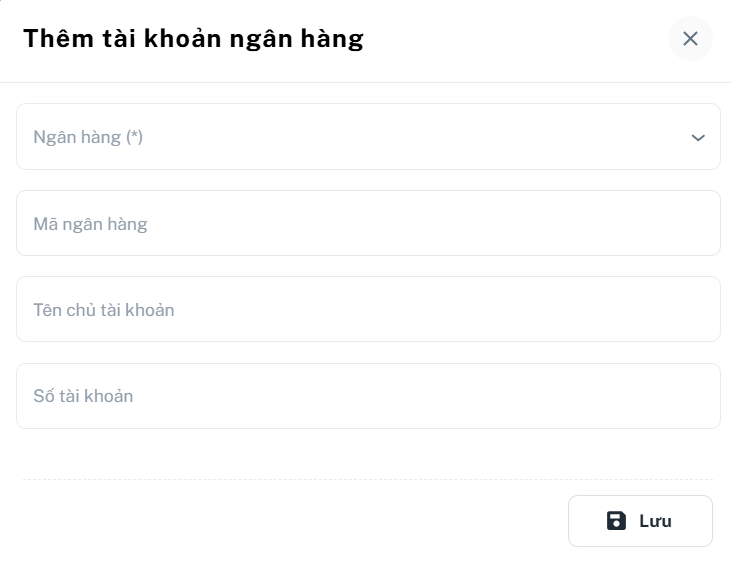Click the Lưu text label
This screenshot has height=562, width=731.
tap(655, 521)
